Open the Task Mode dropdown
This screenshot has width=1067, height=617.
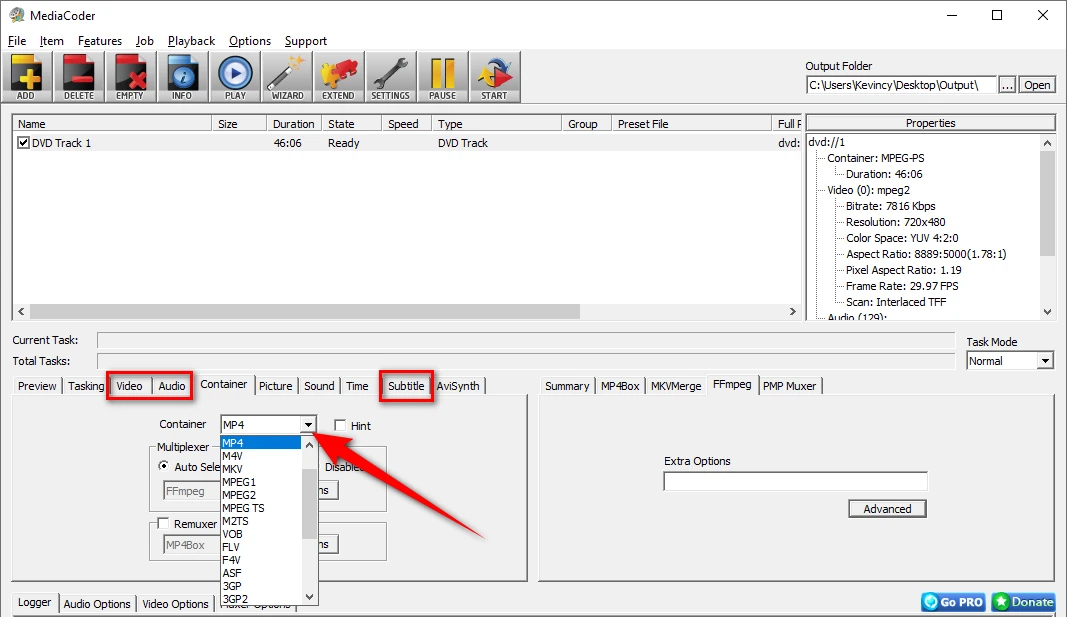1045,361
